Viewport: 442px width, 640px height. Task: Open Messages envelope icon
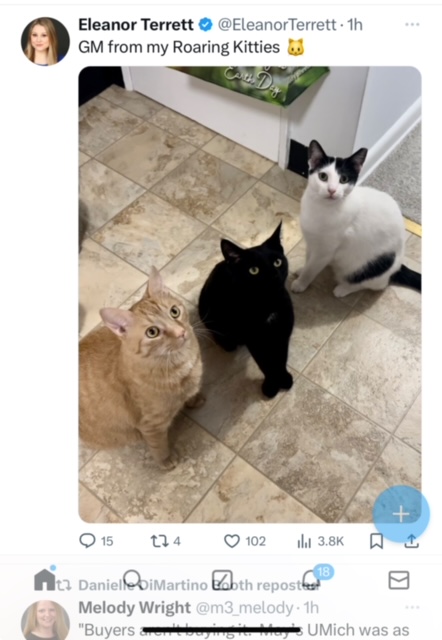(x=399, y=580)
